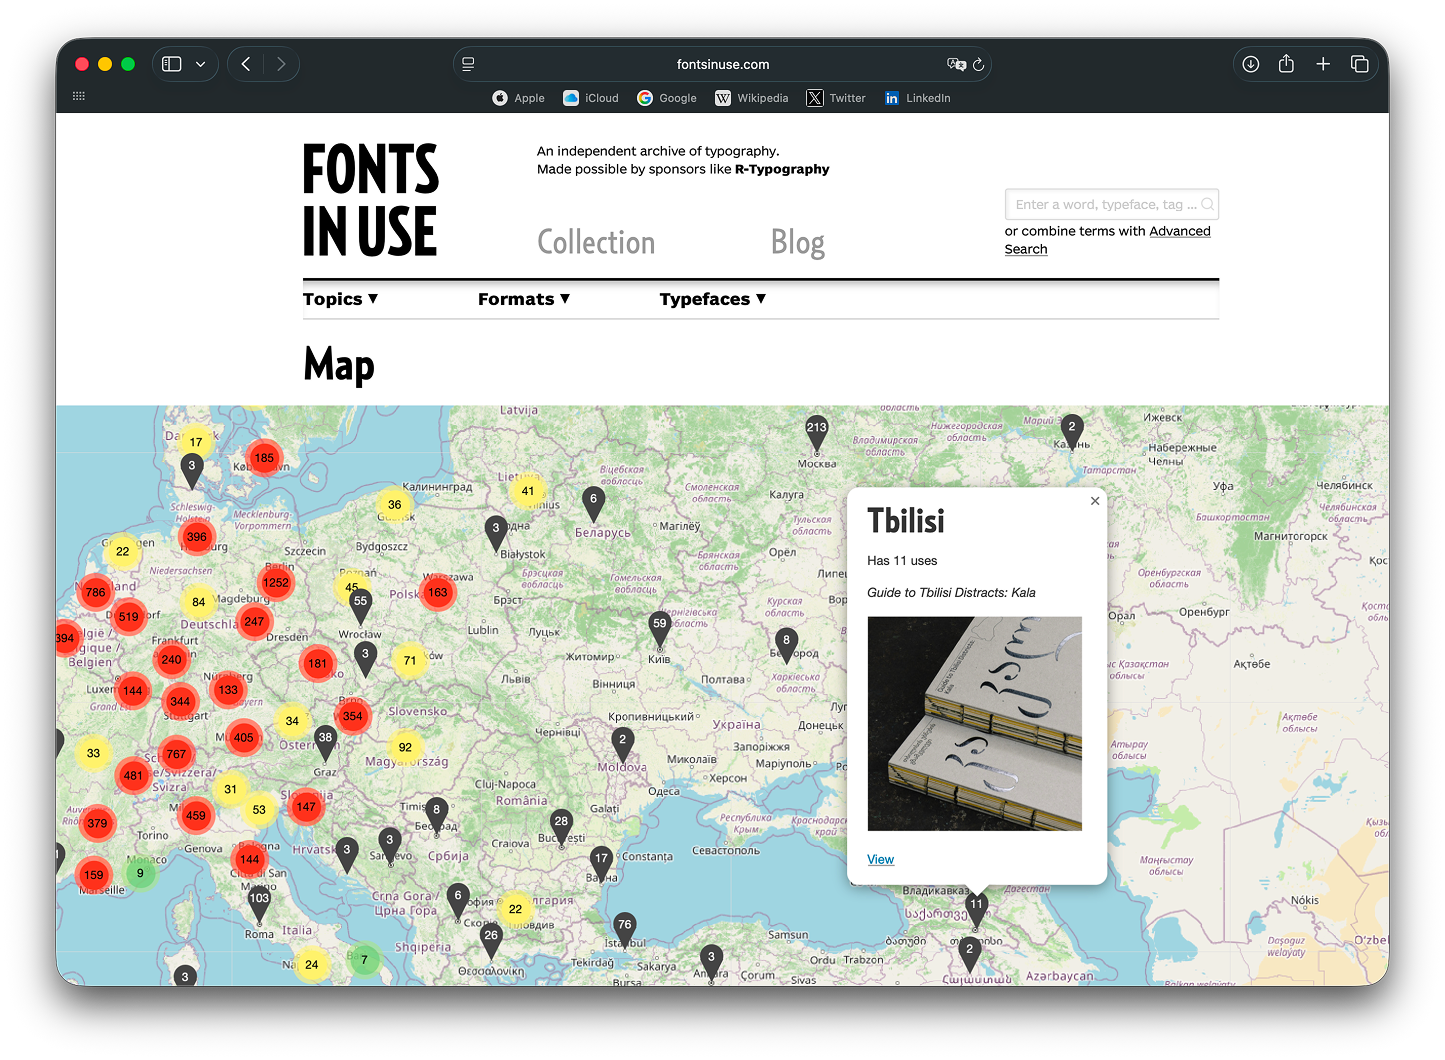The width and height of the screenshot is (1445, 1060).
Task: Show Safari downloads
Action: (1250, 64)
